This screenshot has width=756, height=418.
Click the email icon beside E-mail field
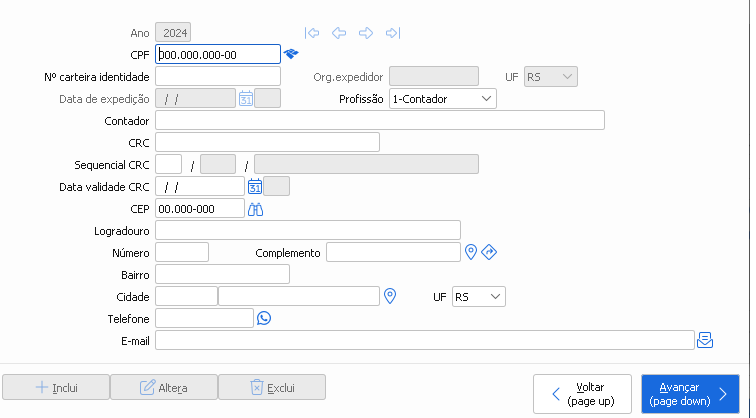coord(705,340)
